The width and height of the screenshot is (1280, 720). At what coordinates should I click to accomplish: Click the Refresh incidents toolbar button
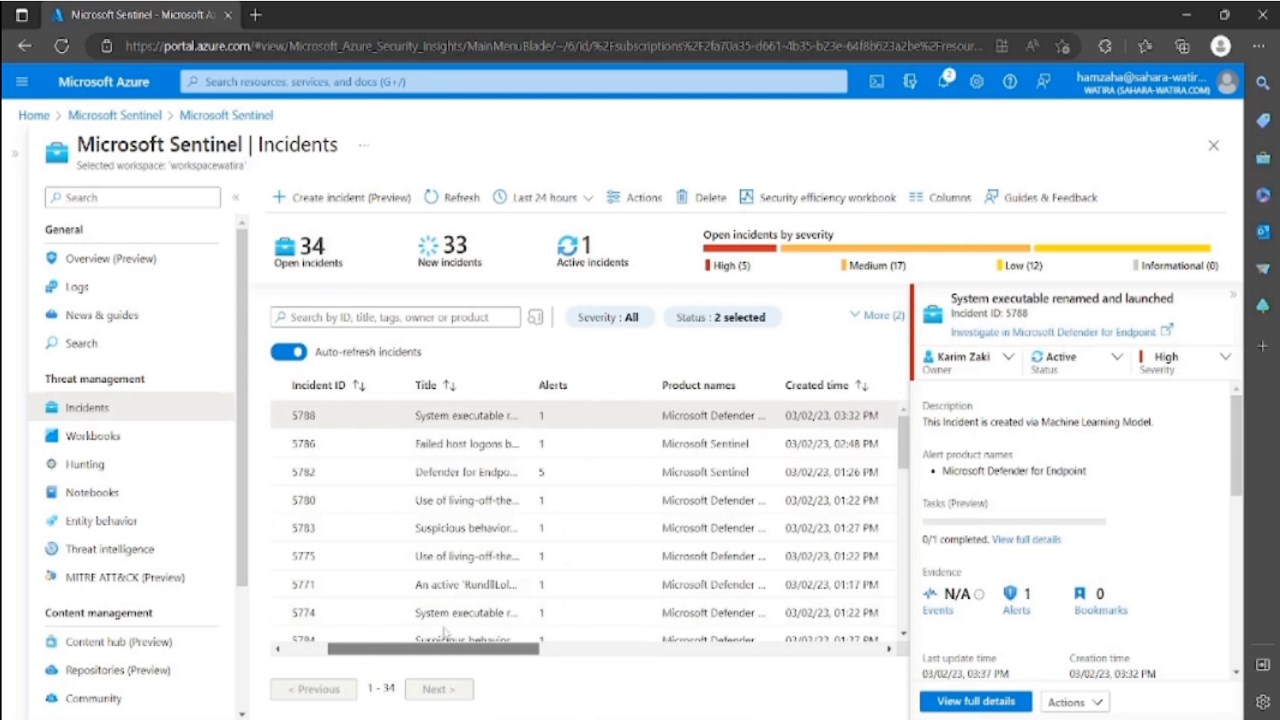(452, 198)
